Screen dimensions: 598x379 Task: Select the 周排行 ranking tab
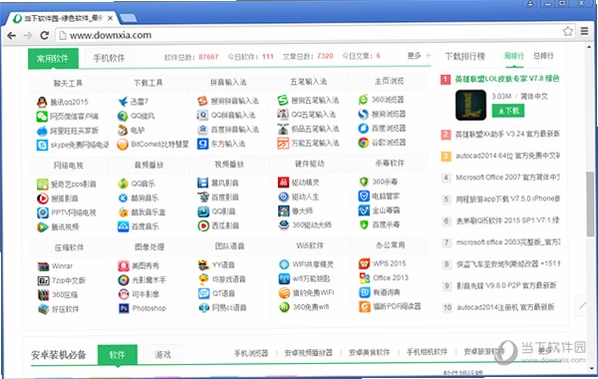click(x=514, y=56)
